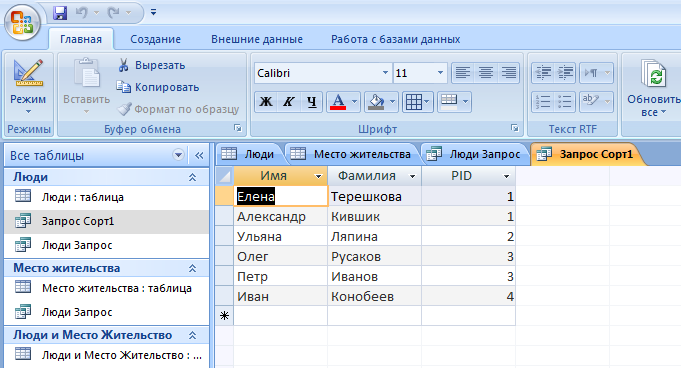The image size is (681, 368).
Task: Click Вырезать scissors command
Action: click(x=151, y=65)
